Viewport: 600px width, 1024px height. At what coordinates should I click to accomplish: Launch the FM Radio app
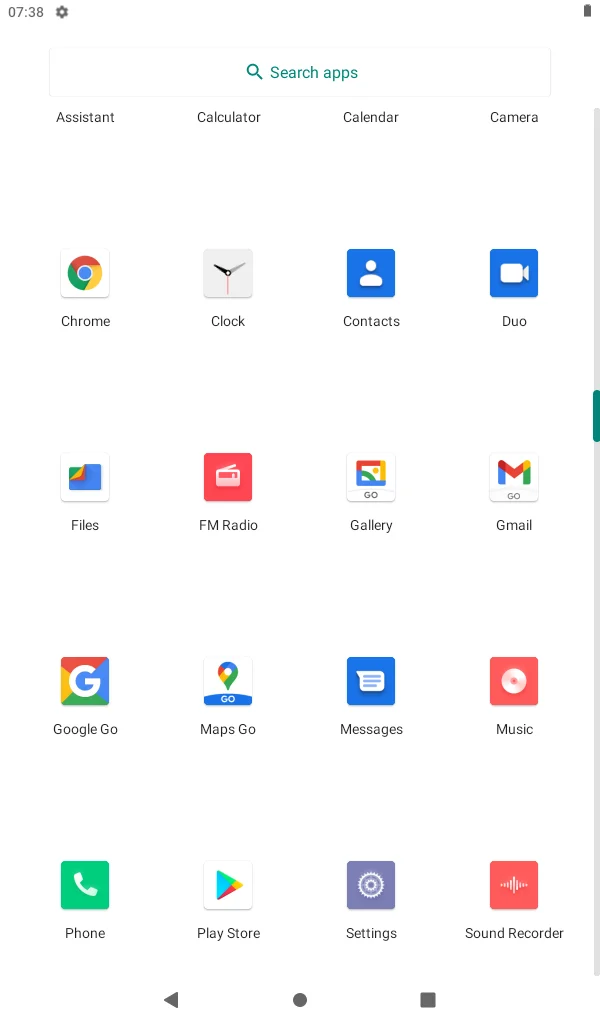(x=228, y=477)
